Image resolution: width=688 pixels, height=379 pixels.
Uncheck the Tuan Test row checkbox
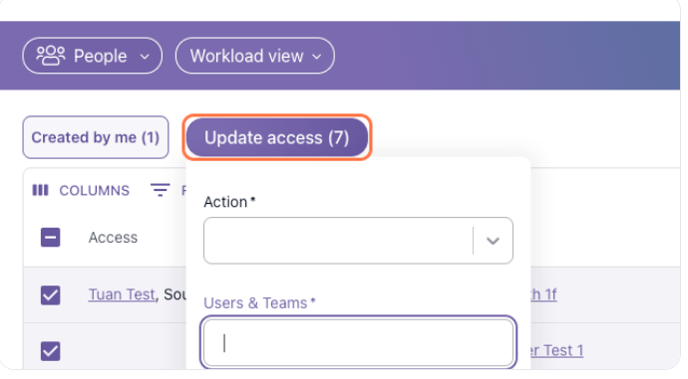point(50,295)
